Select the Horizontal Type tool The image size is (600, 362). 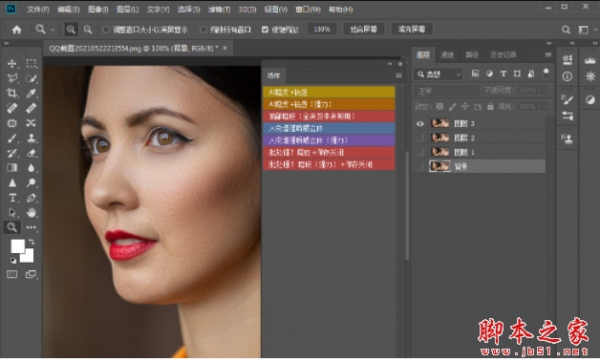(12, 198)
